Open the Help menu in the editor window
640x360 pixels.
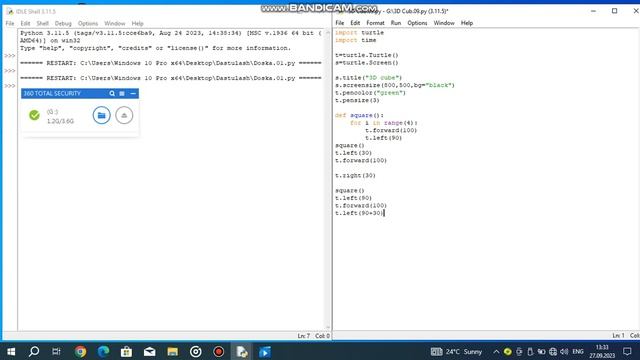click(467, 23)
